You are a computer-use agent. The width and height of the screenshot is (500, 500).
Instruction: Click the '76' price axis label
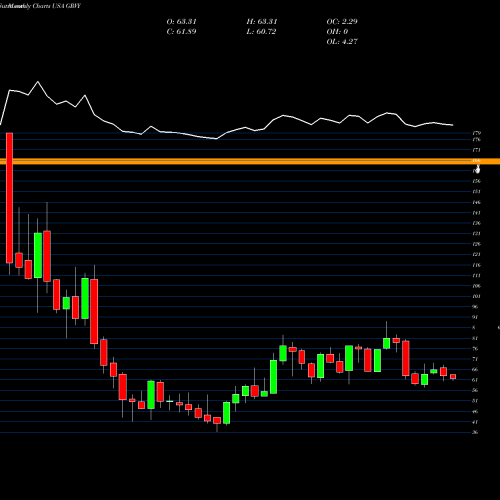(x=475, y=349)
